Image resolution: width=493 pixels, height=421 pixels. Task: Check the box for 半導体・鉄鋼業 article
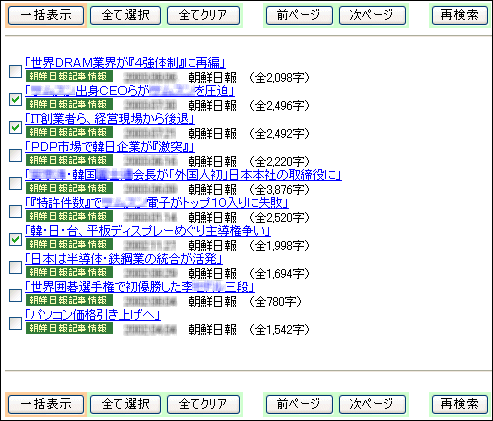coord(15,267)
